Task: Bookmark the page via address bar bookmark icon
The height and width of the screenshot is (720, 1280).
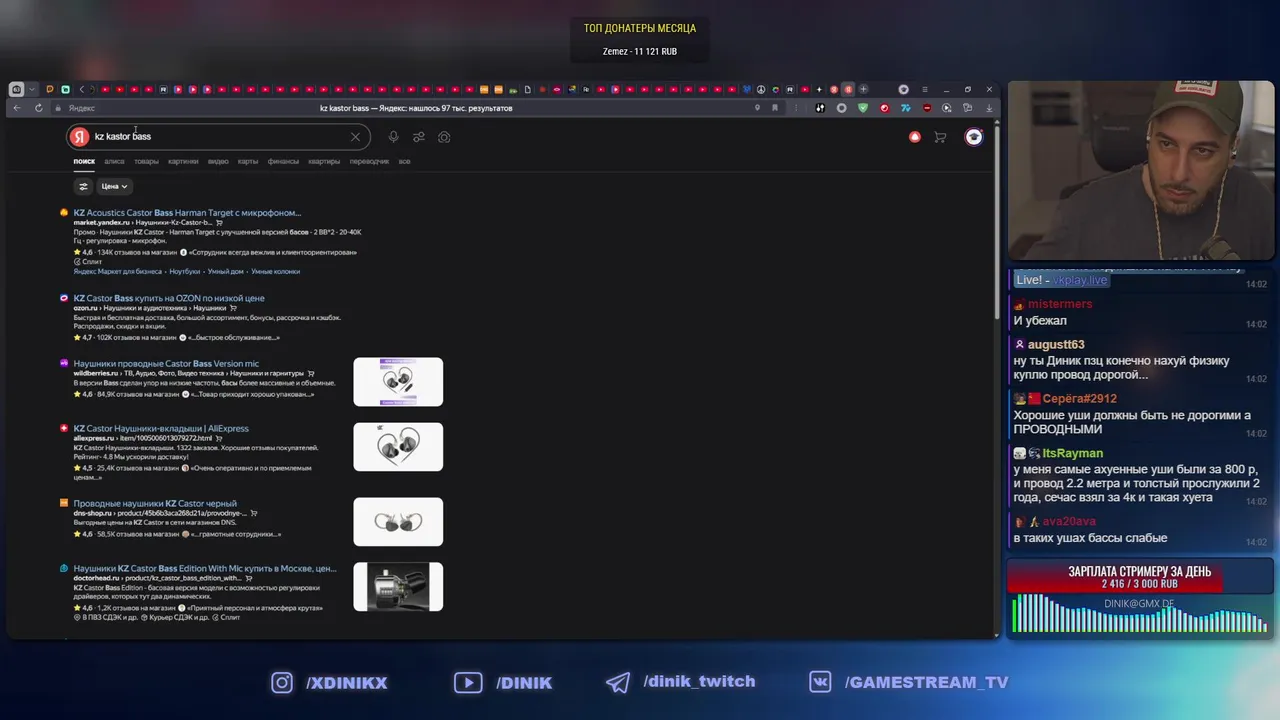Action: (774, 108)
